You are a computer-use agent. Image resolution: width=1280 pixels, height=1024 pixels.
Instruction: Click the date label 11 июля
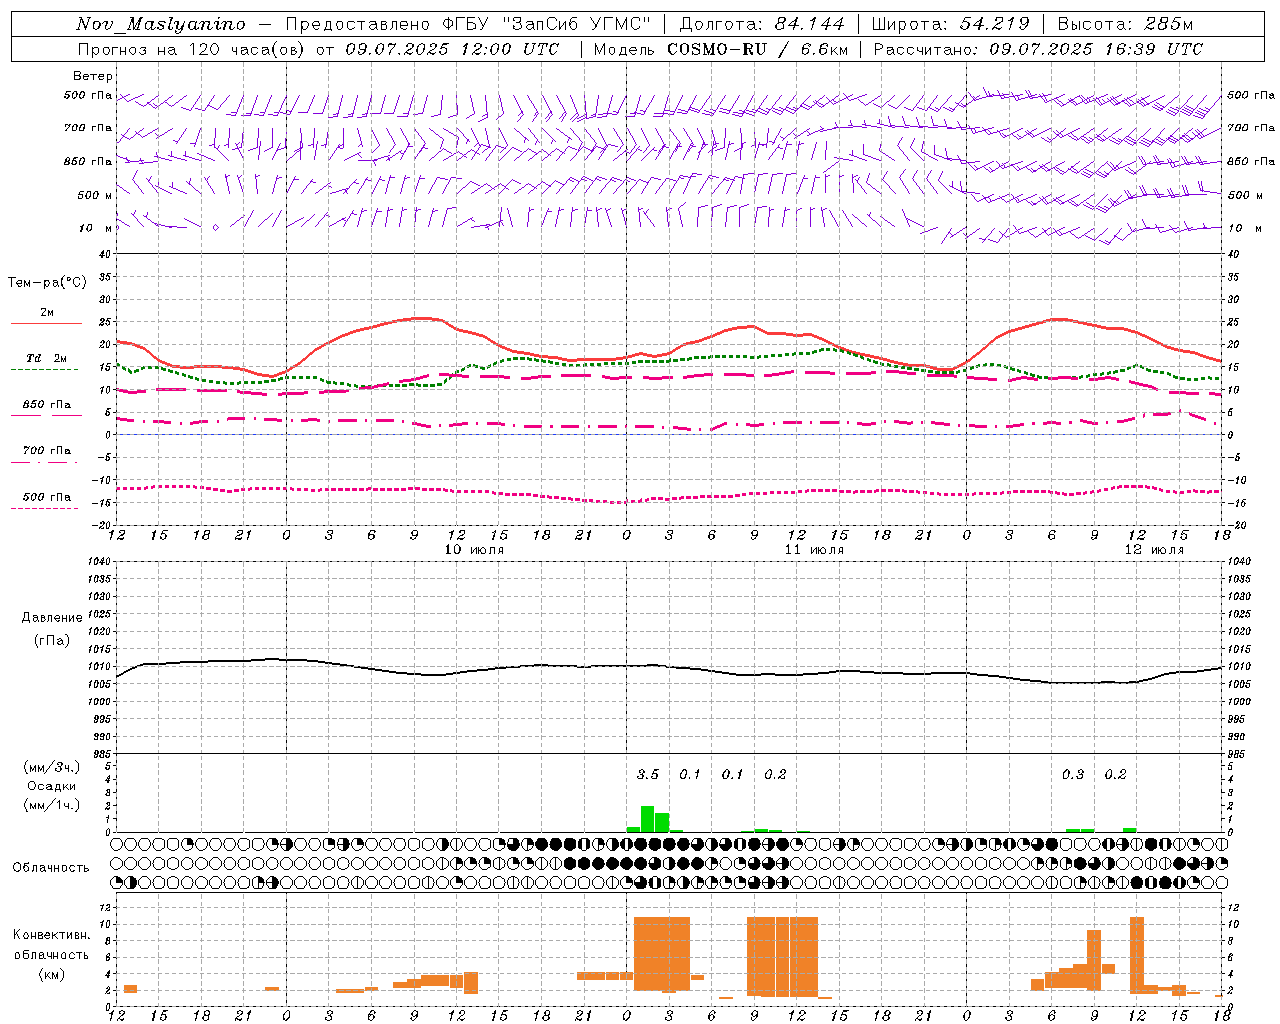[814, 550]
